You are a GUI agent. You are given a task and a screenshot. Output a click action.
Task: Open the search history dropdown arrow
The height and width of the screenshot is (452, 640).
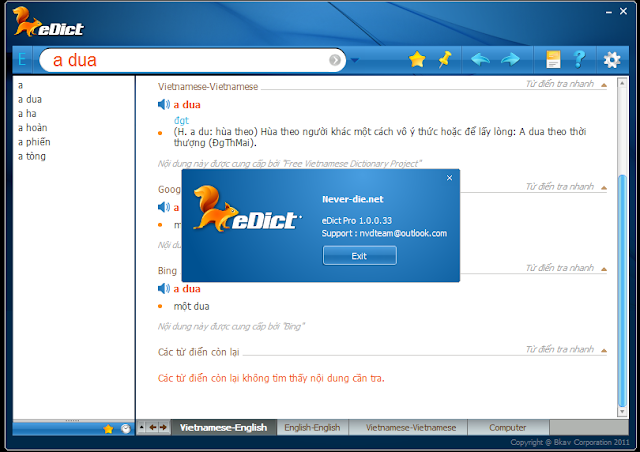(x=355, y=60)
